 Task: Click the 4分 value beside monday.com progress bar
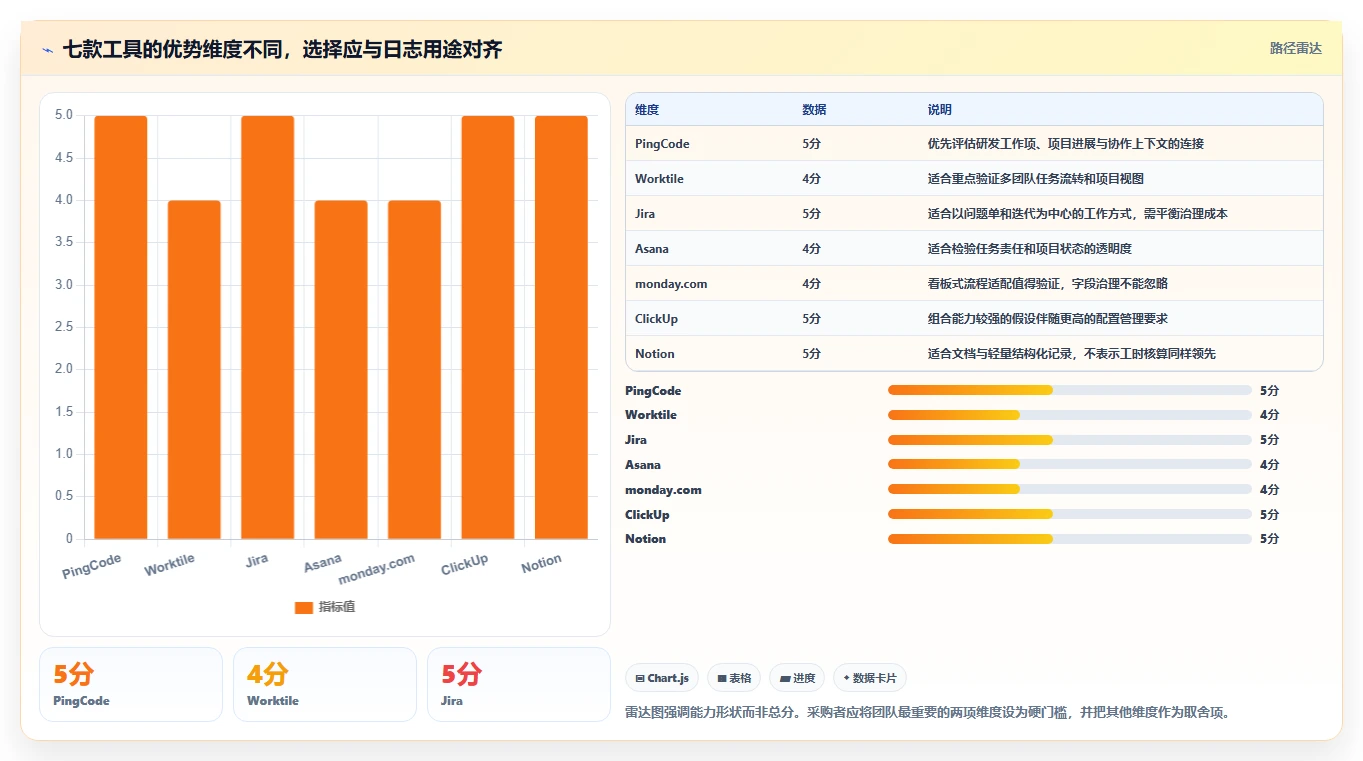pos(1269,490)
